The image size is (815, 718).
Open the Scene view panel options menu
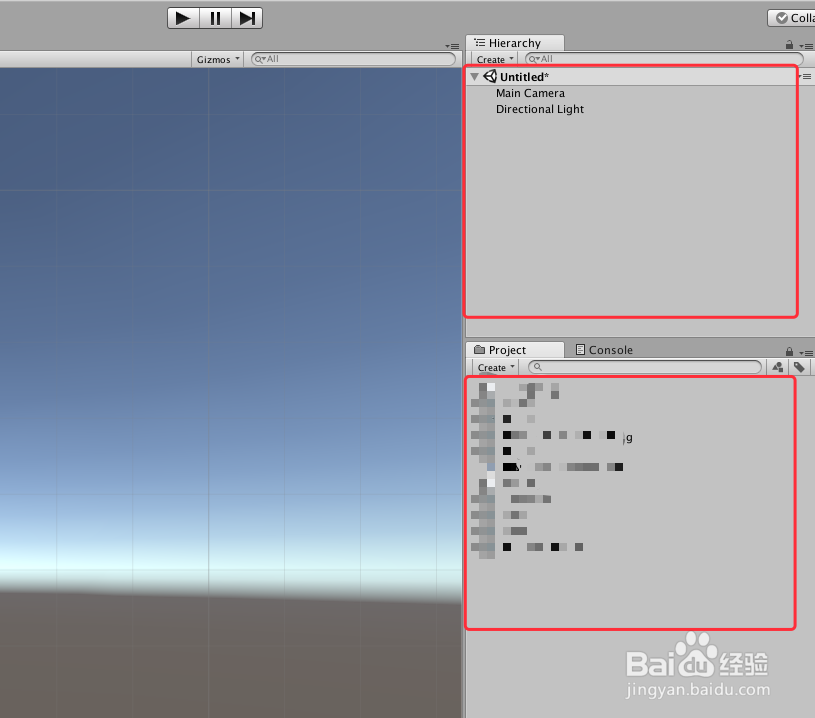click(452, 46)
